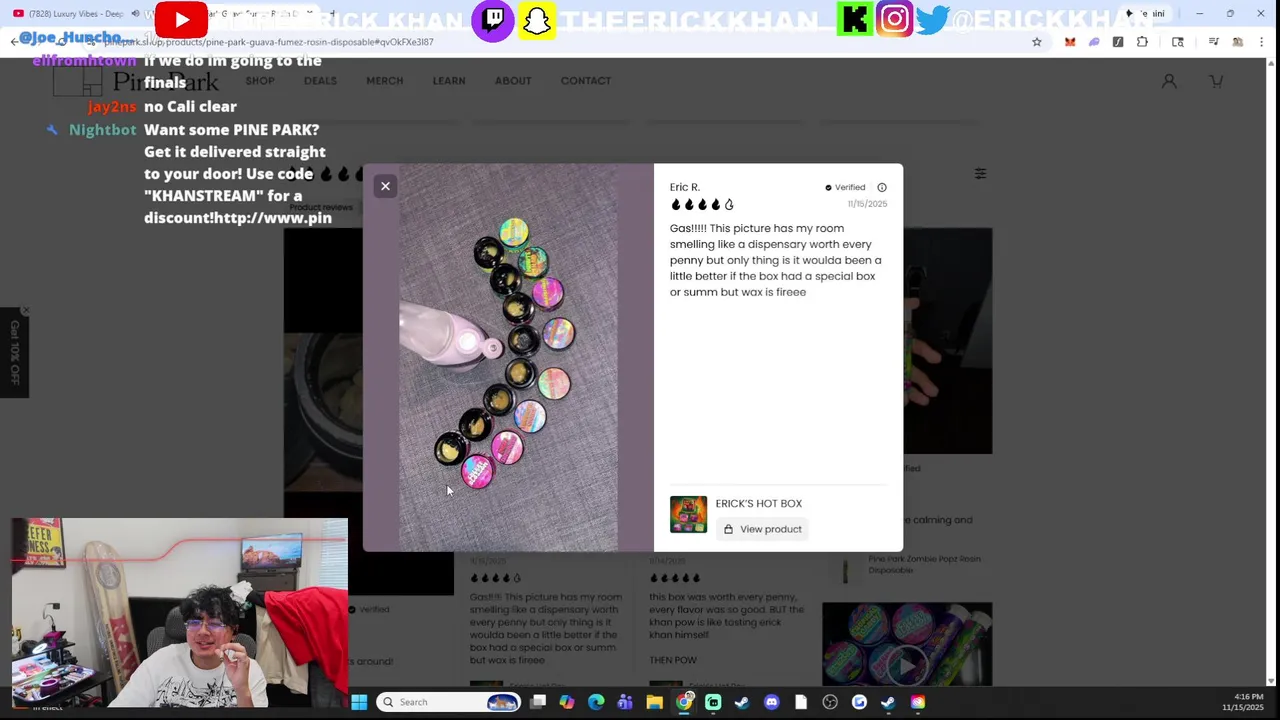Screen dimensions: 1280x720
Task: Select the reviewer name Eric R.
Action: coord(685,187)
